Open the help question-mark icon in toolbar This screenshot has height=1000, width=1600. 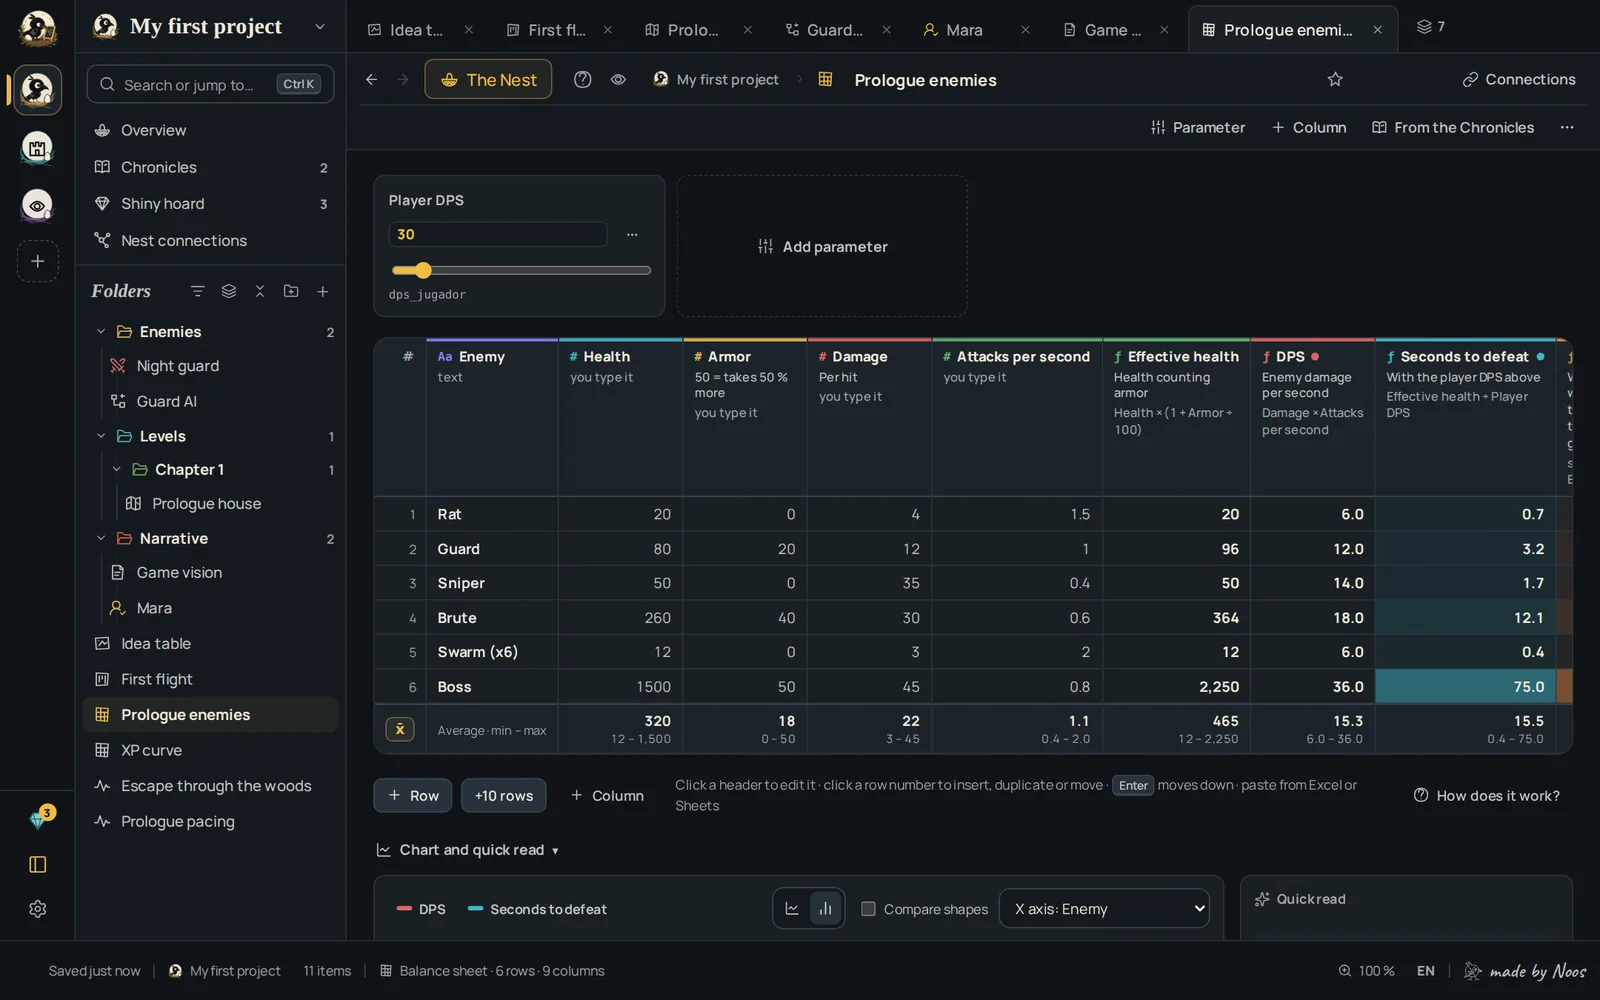[x=583, y=79]
